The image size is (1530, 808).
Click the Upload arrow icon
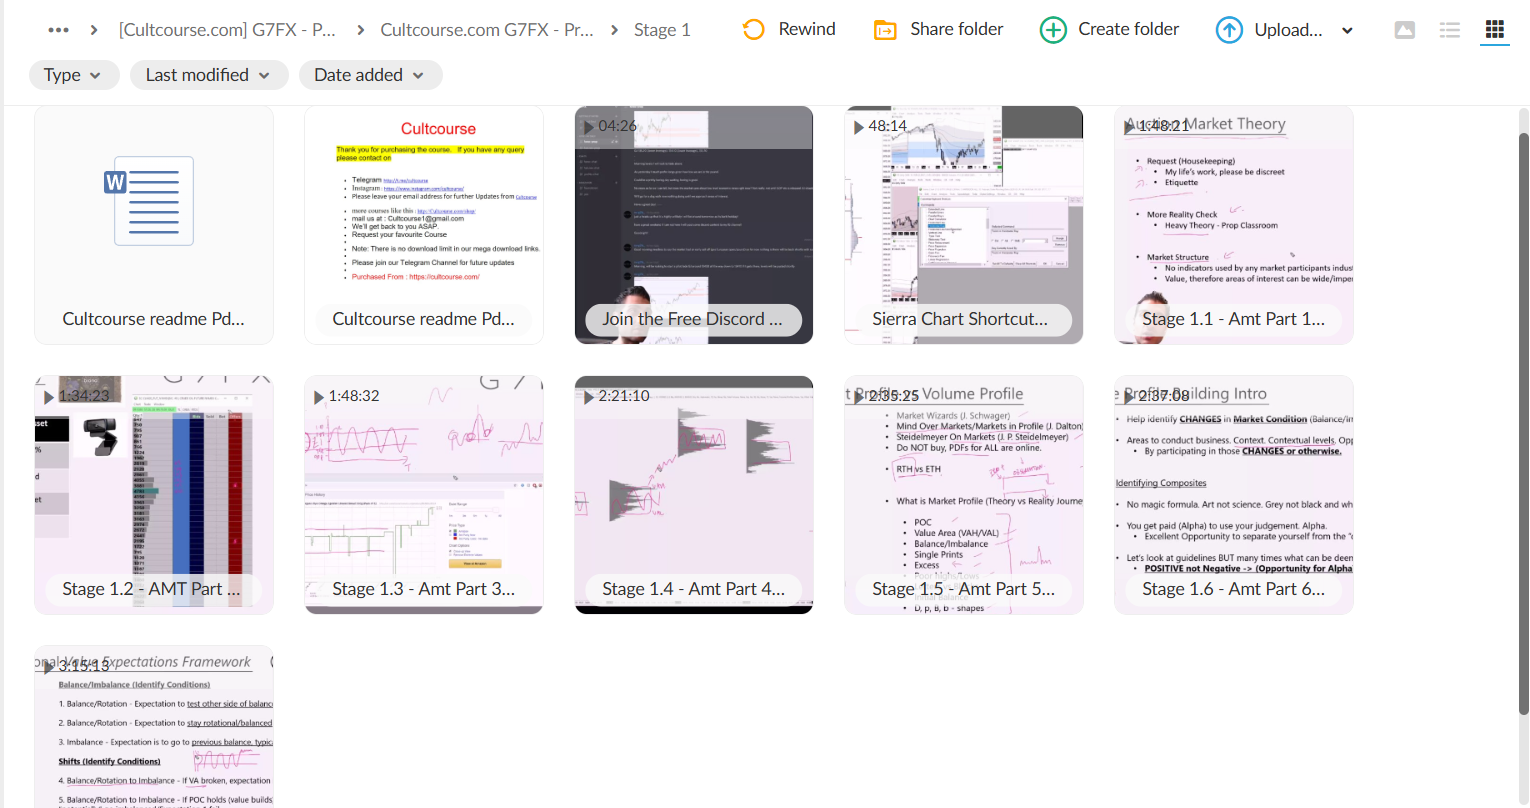[1229, 30]
